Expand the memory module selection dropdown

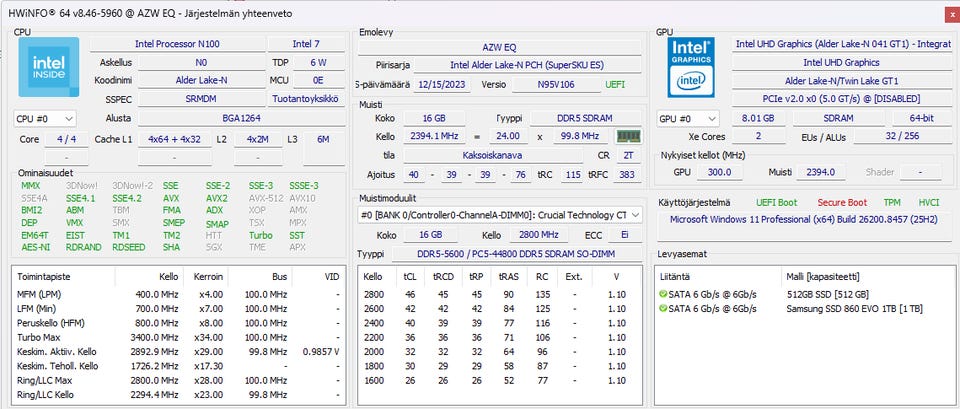coord(500,216)
